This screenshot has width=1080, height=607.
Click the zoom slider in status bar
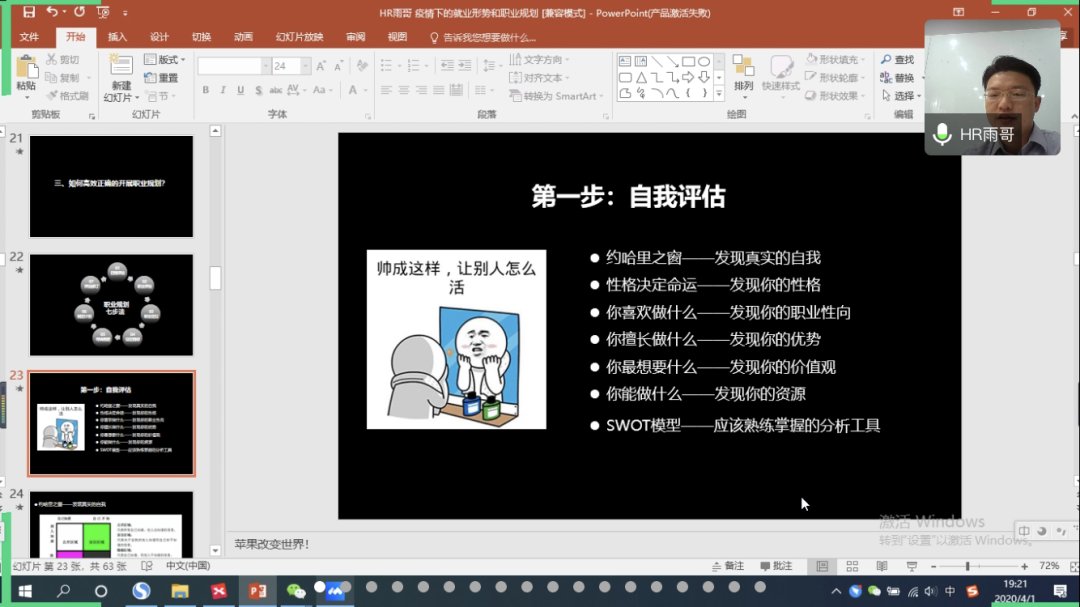click(980, 567)
